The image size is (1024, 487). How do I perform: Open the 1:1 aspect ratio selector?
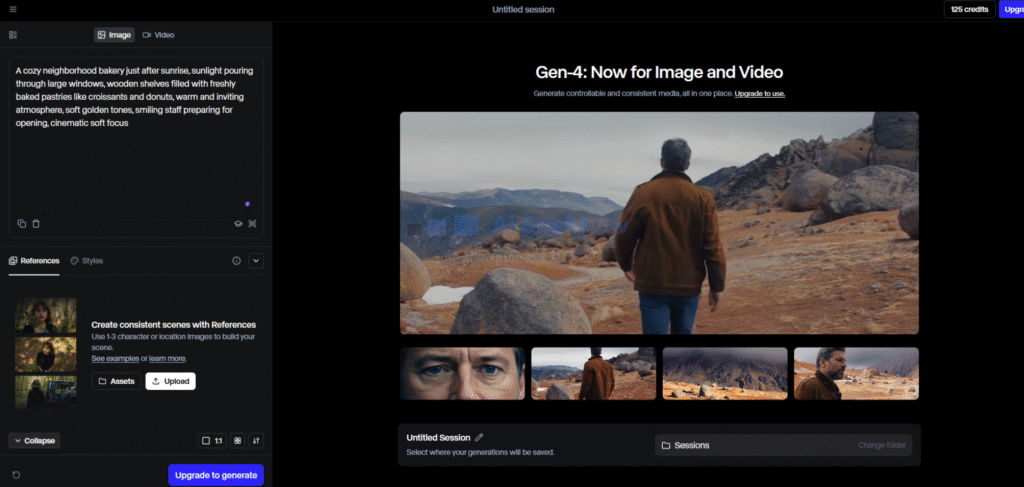(x=212, y=441)
